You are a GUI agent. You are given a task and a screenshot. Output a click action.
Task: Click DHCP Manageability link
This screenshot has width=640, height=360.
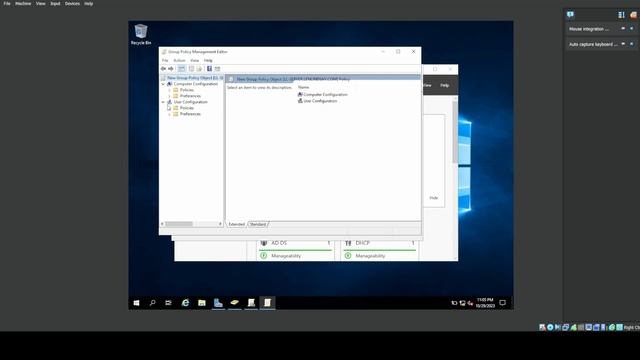click(x=370, y=256)
